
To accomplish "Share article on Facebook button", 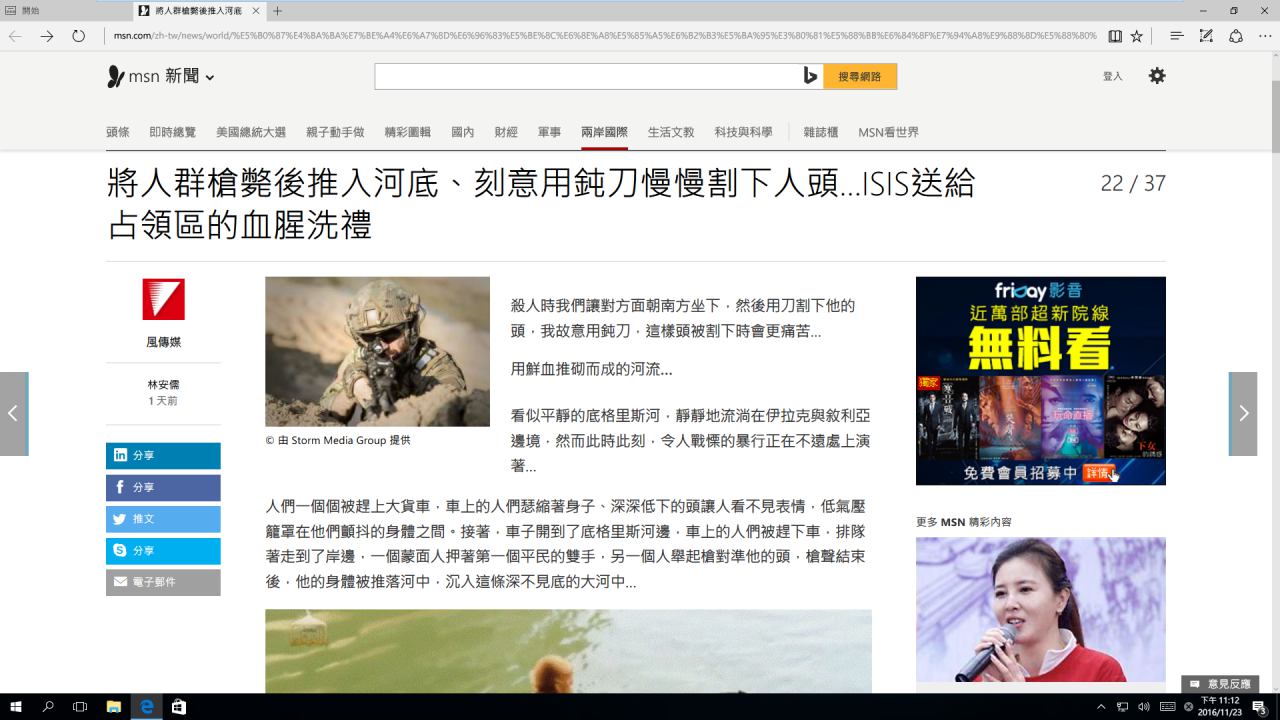I will point(163,487).
